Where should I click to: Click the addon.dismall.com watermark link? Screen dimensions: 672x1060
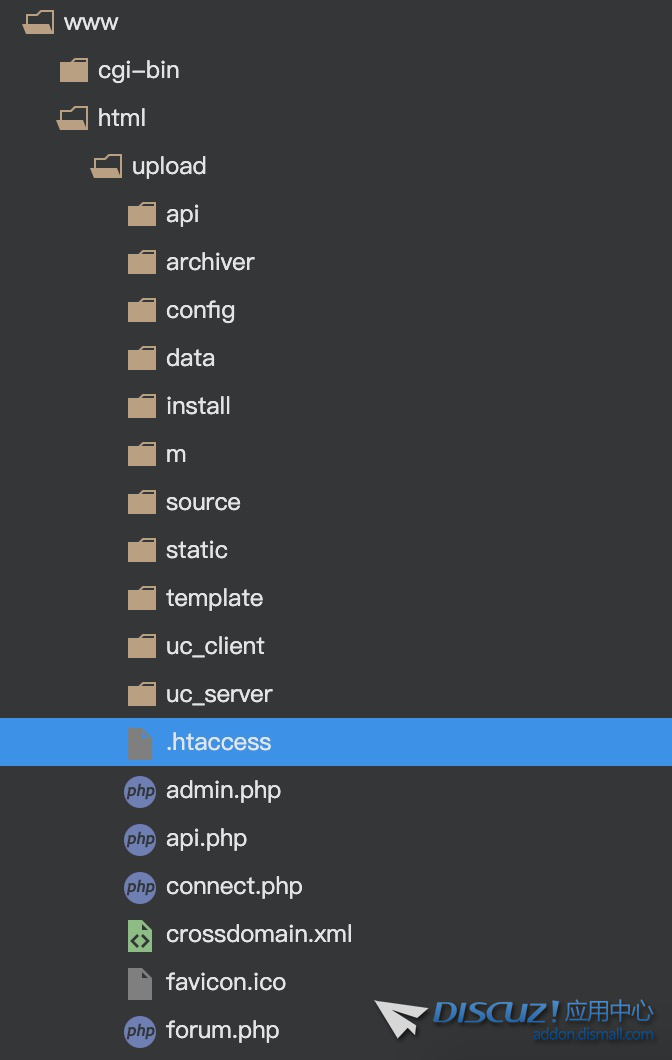point(593,1036)
